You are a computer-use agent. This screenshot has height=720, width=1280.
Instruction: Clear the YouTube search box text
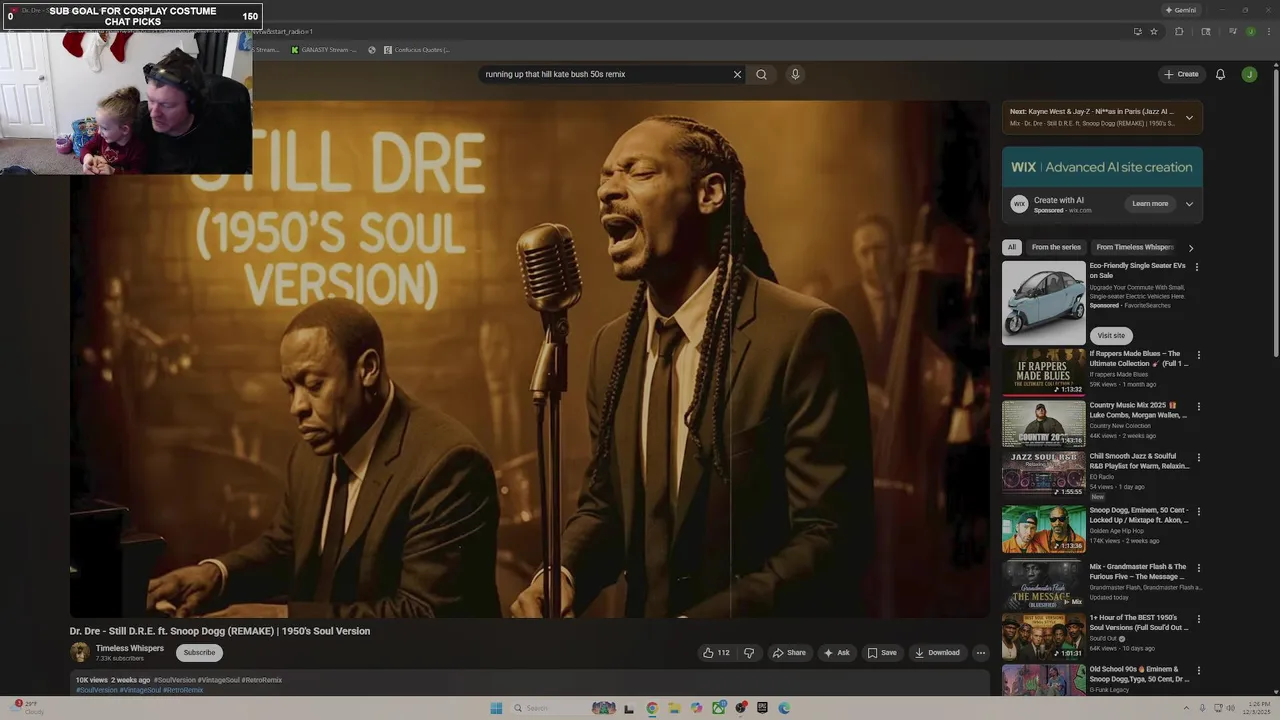point(737,74)
